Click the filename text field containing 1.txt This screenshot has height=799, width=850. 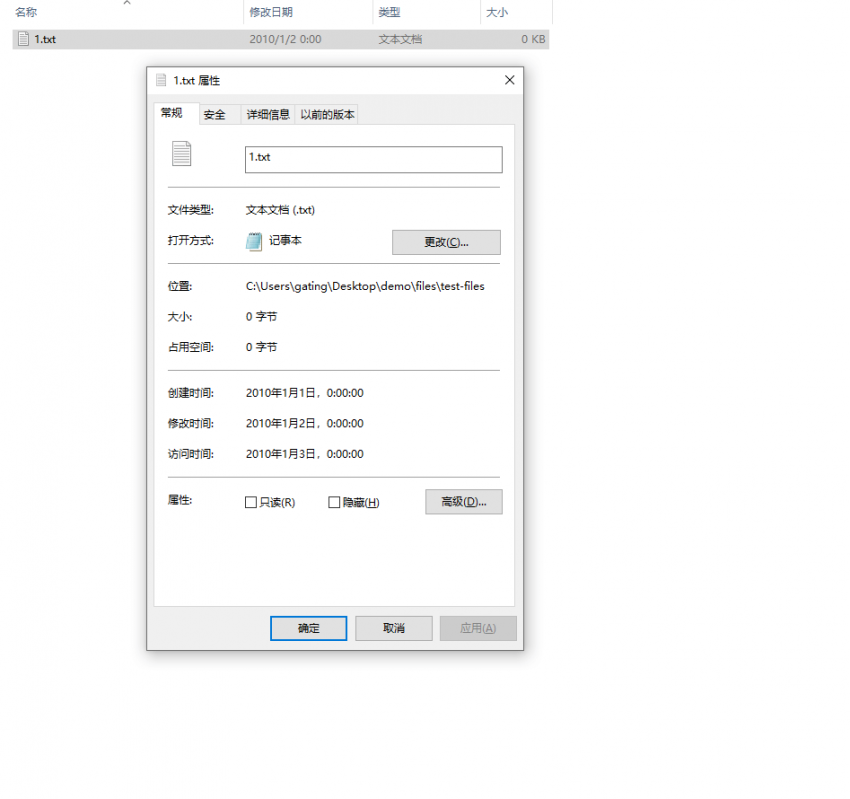[373, 159]
